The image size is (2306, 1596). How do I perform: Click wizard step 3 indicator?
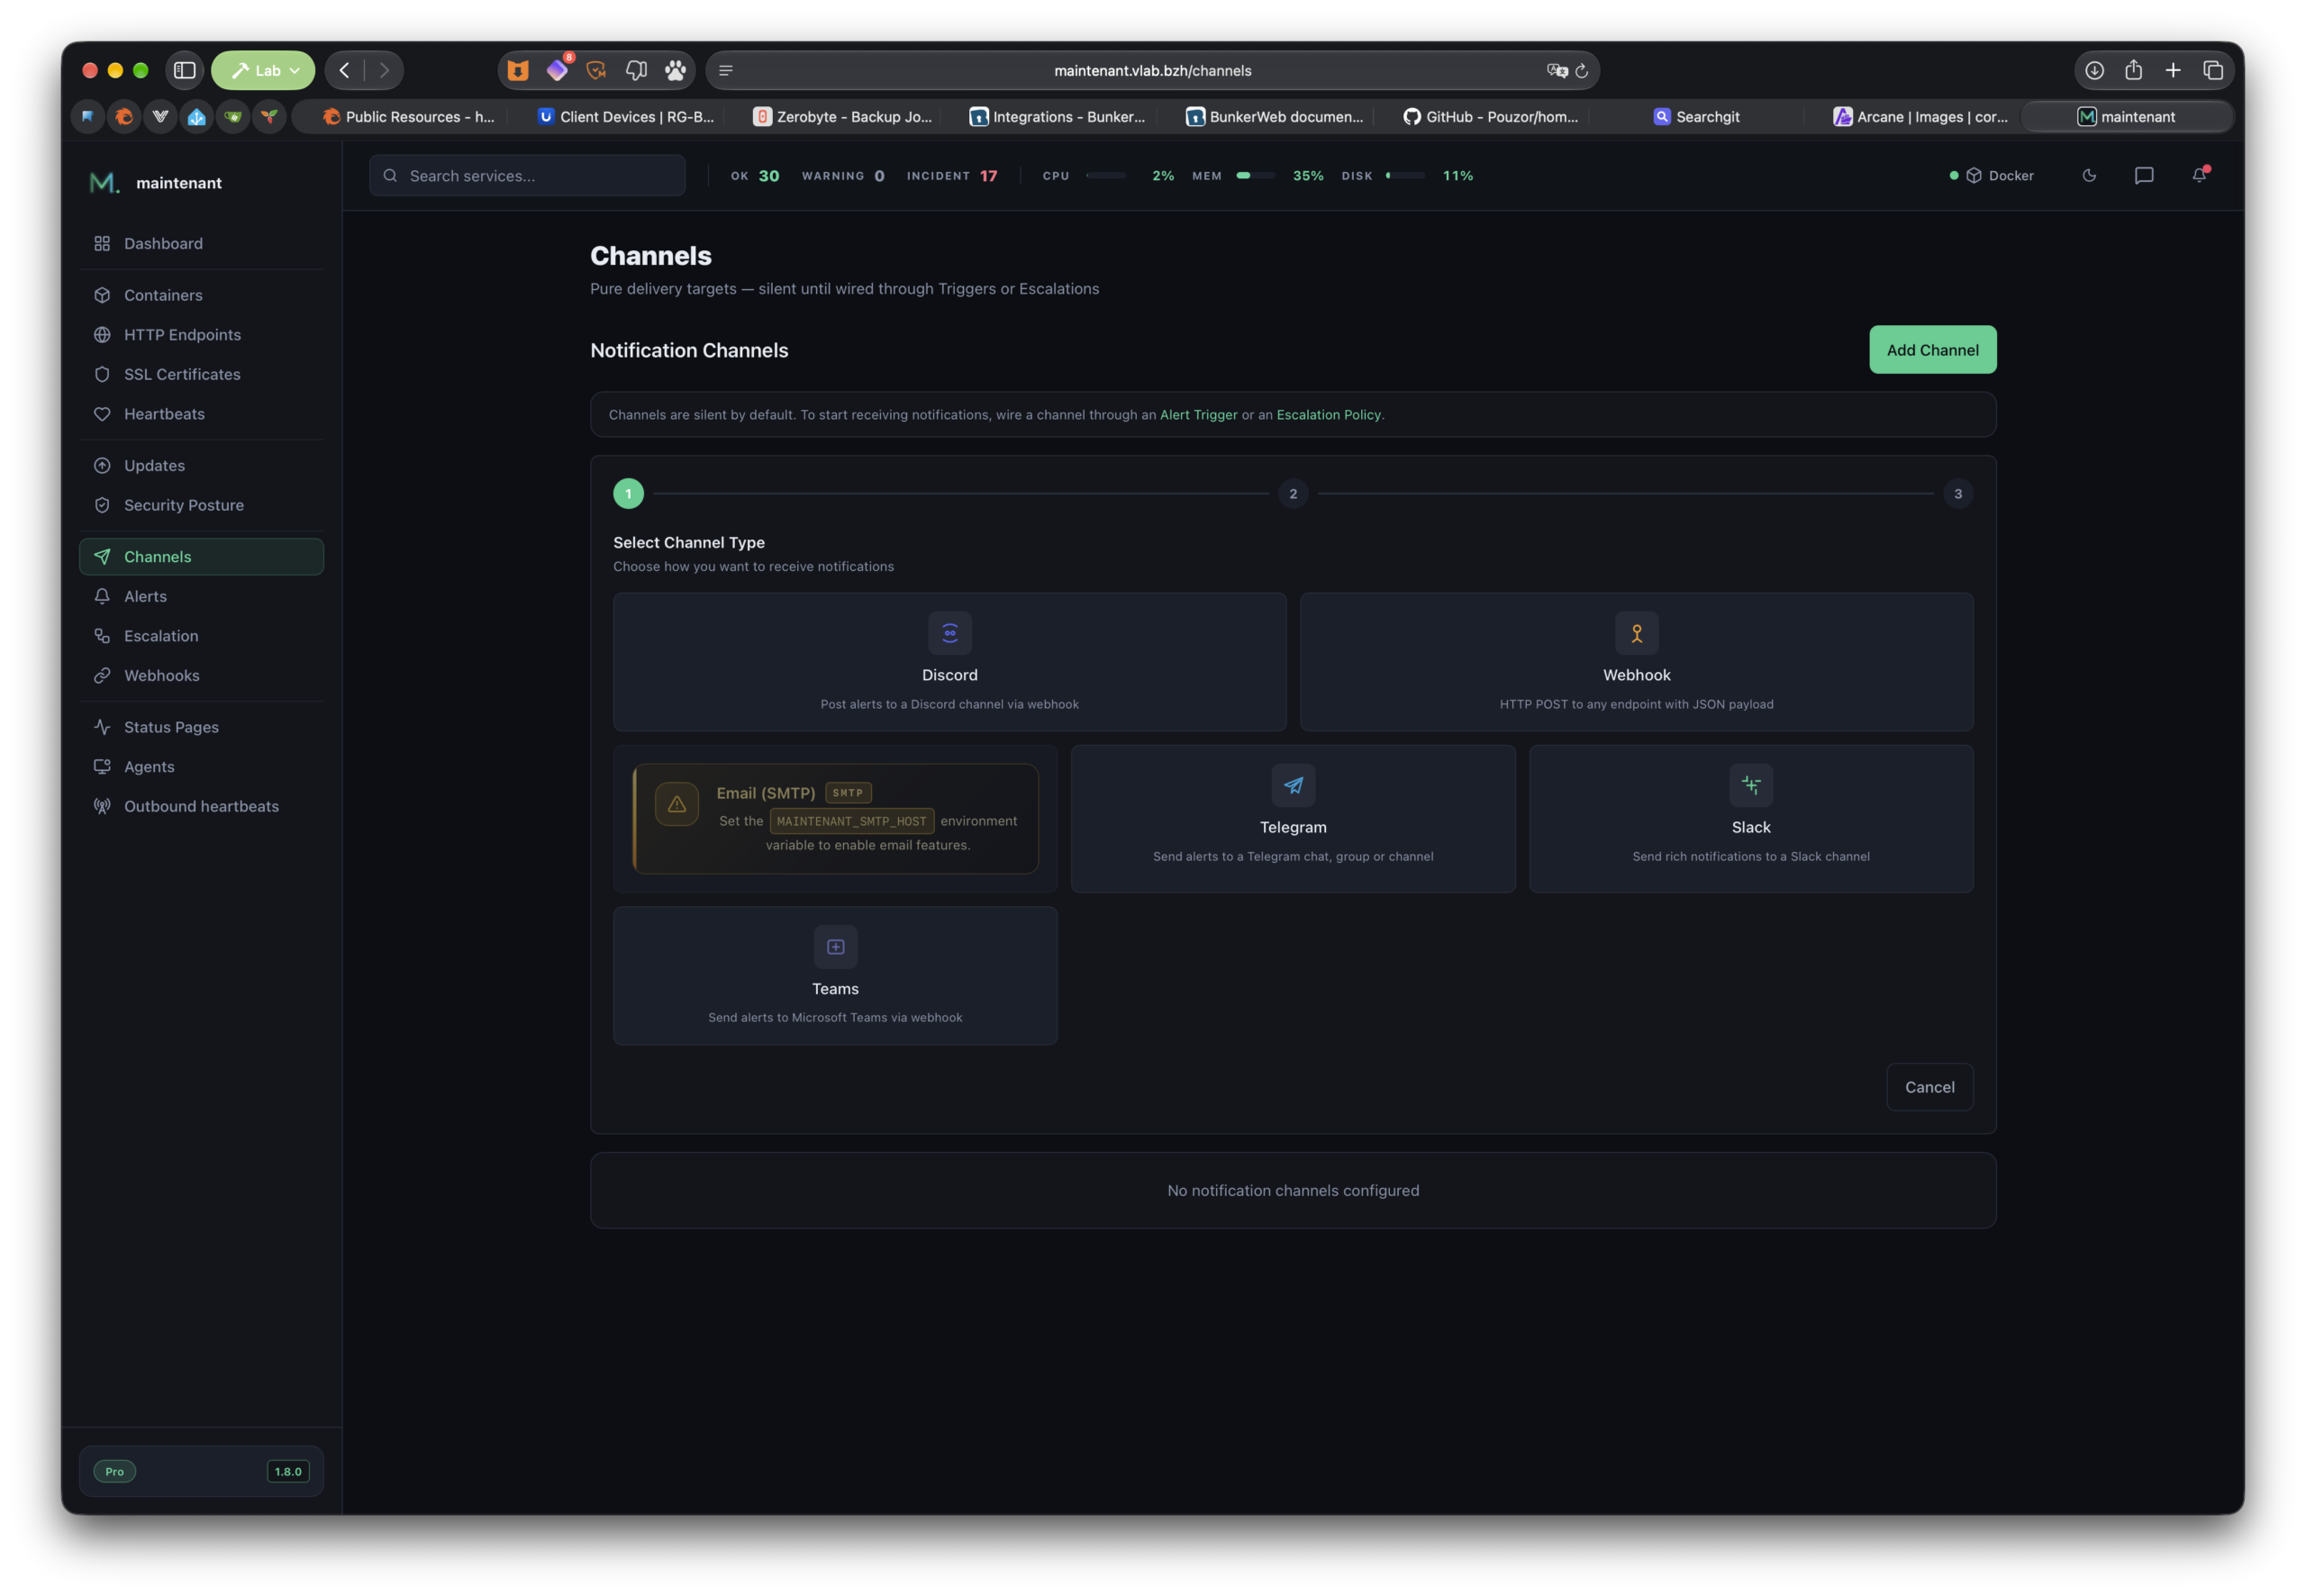tap(1957, 493)
